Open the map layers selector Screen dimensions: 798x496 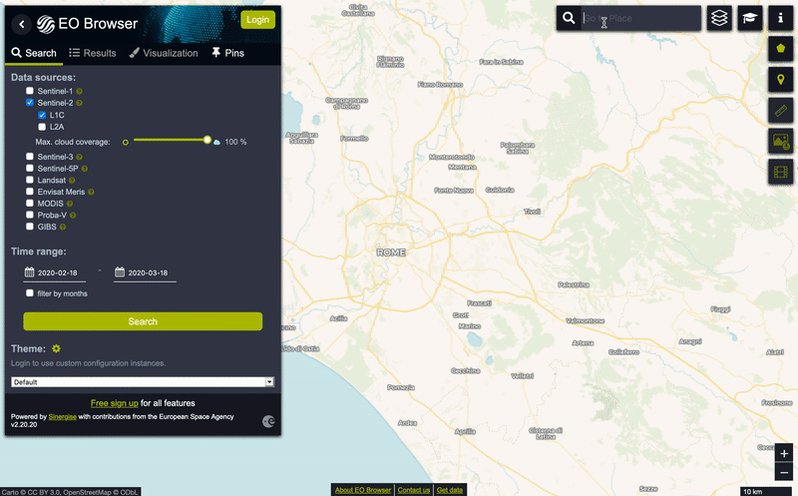(x=719, y=18)
